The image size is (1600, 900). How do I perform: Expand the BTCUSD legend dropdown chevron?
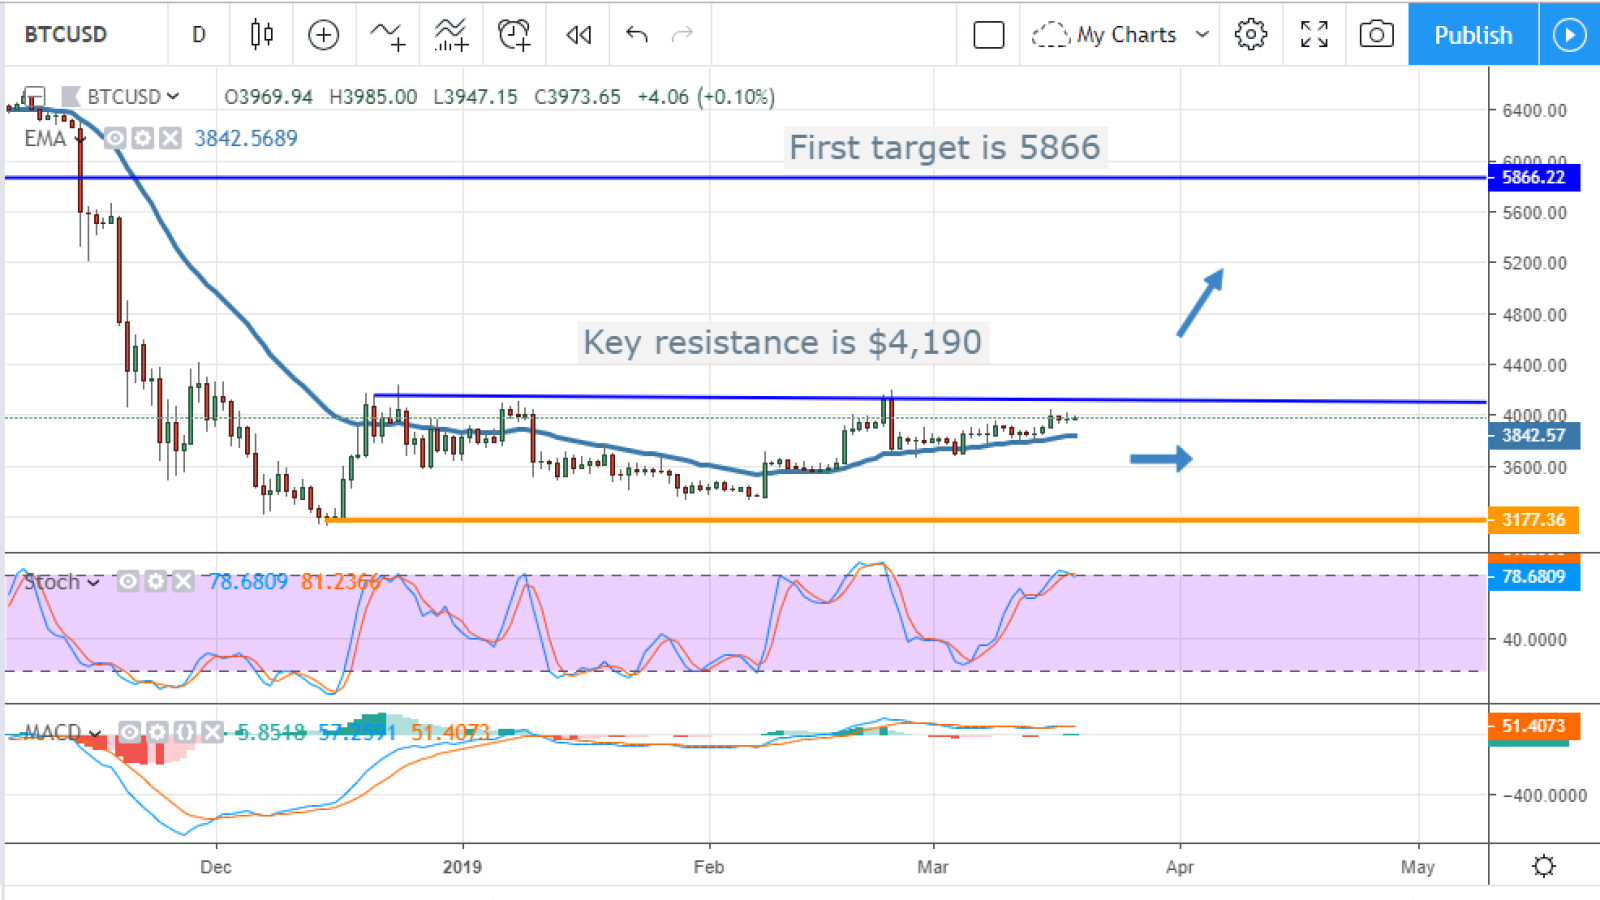click(173, 97)
